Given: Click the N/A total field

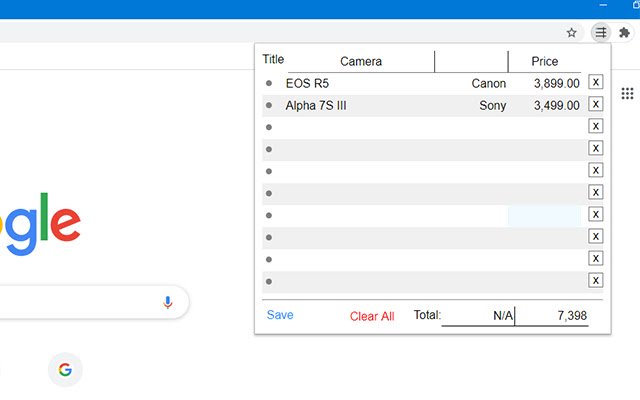Looking at the screenshot, I should (478, 316).
